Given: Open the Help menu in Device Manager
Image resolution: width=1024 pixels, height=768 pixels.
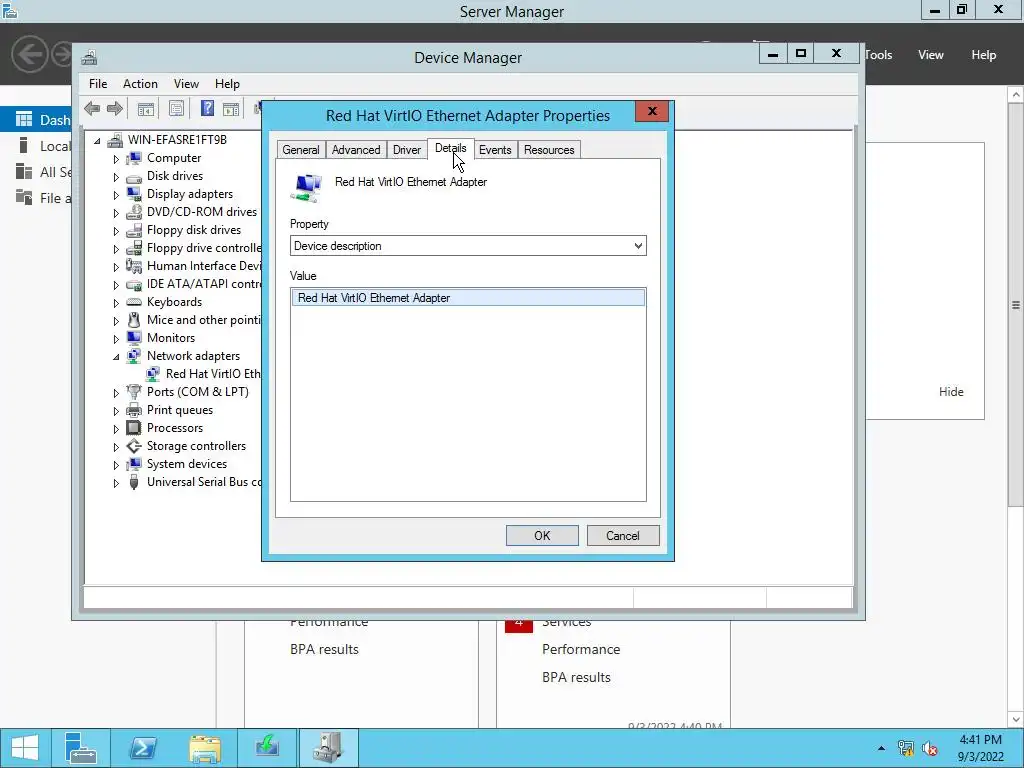Looking at the screenshot, I should point(227,84).
